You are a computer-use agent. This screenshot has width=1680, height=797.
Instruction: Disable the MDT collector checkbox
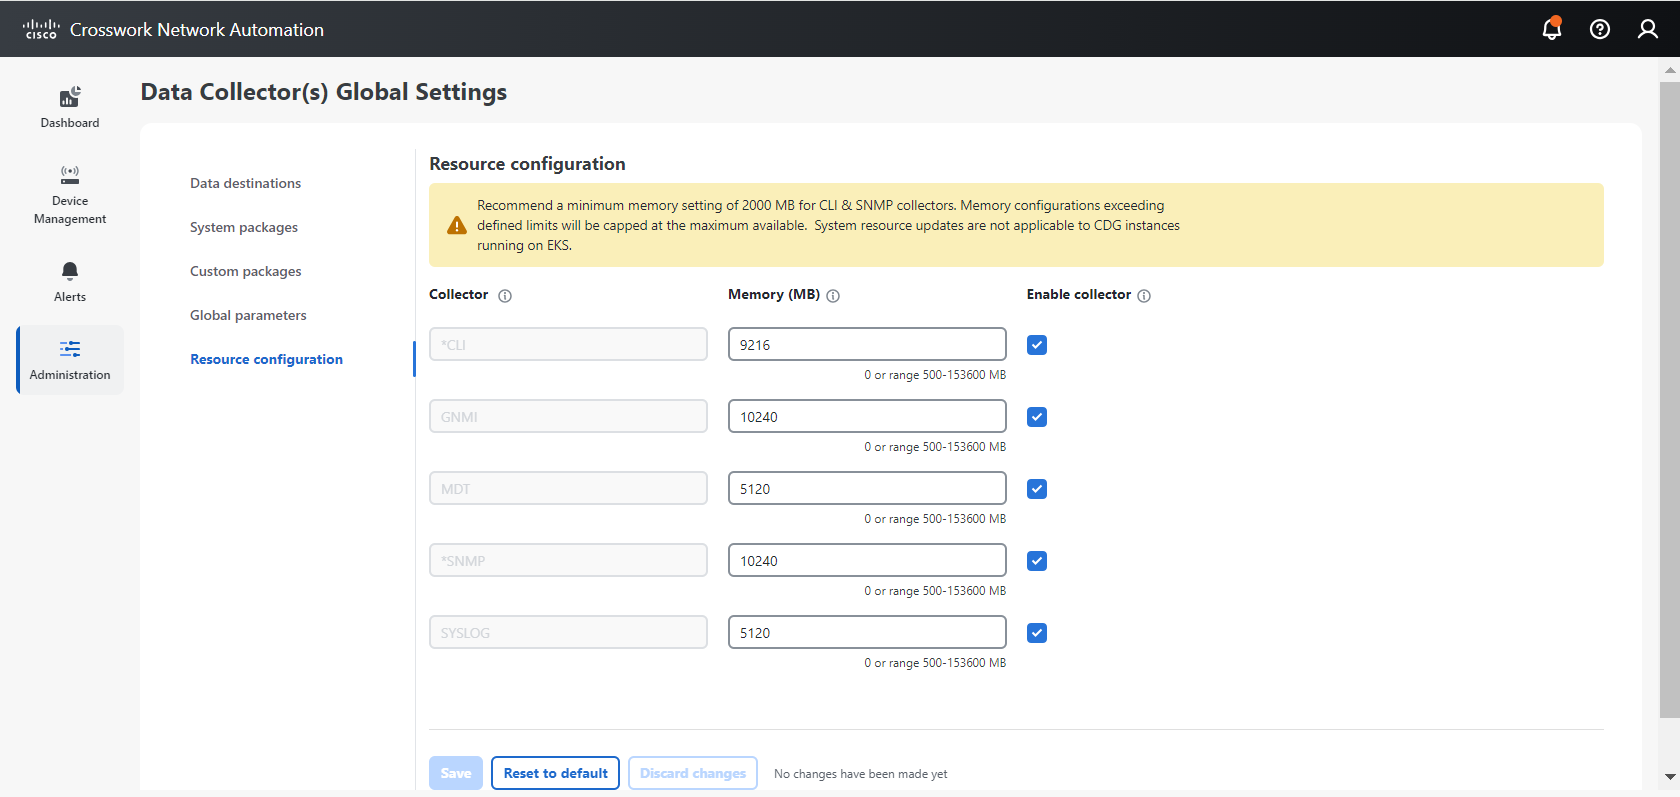click(x=1037, y=489)
